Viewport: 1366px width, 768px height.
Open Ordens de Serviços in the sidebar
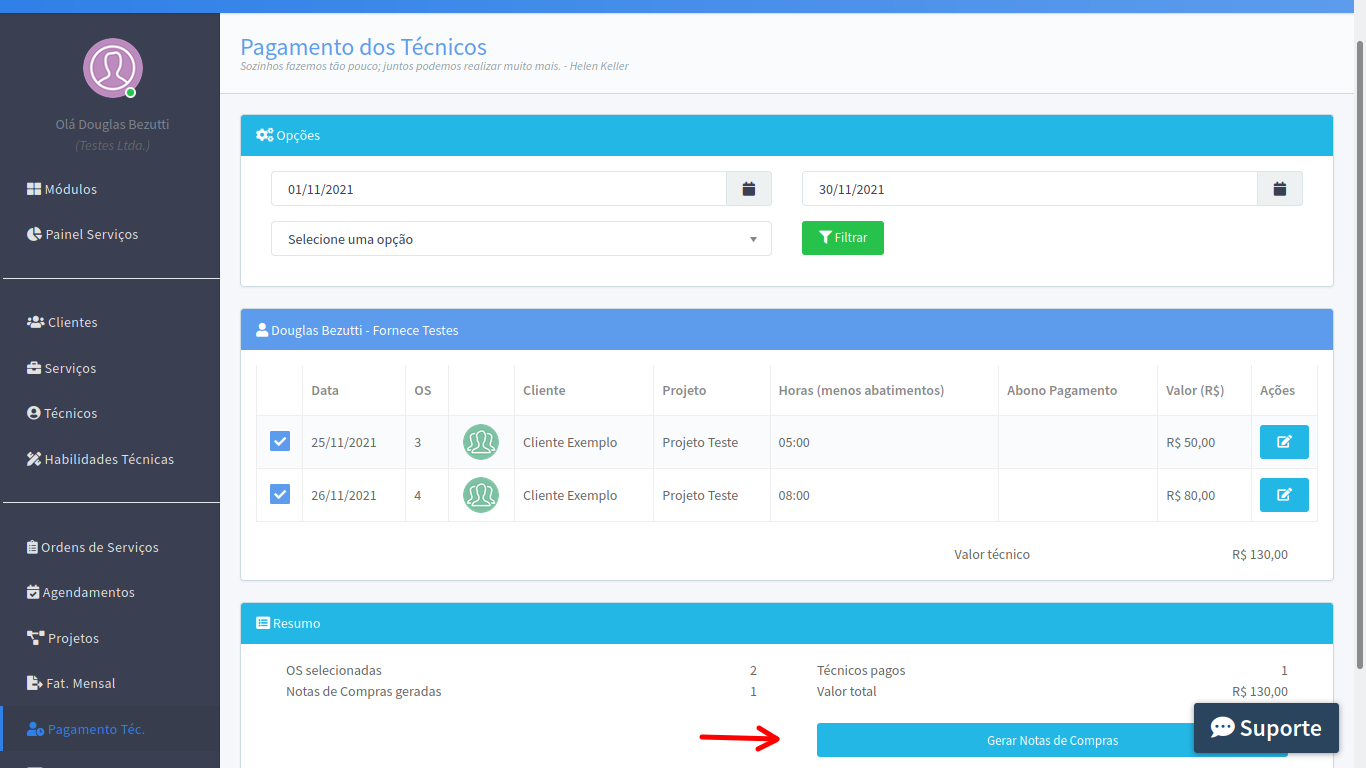tap(92, 547)
